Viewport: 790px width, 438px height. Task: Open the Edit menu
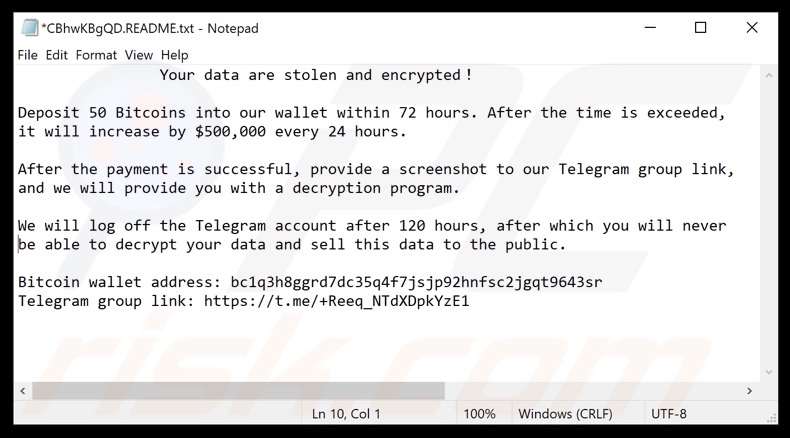tap(57, 55)
